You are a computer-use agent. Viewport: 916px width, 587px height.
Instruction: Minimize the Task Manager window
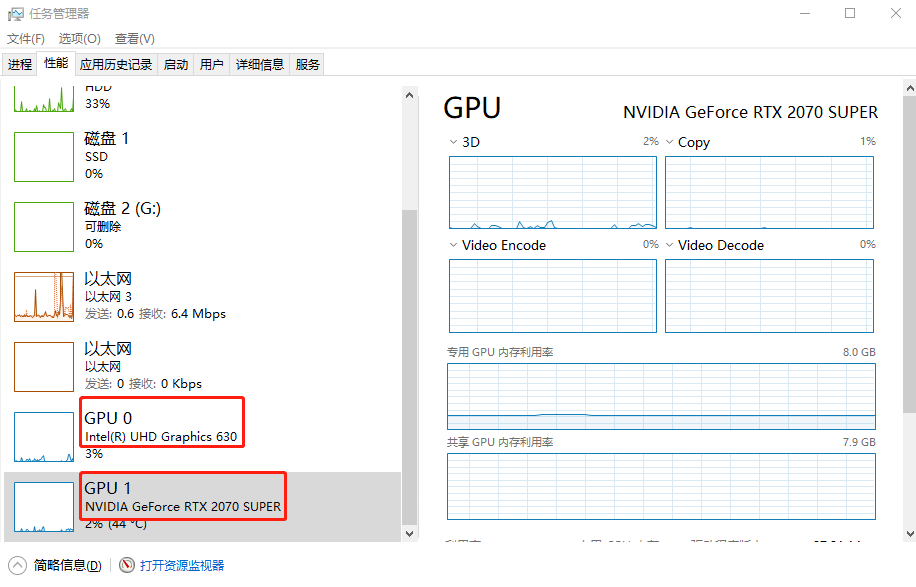point(805,13)
